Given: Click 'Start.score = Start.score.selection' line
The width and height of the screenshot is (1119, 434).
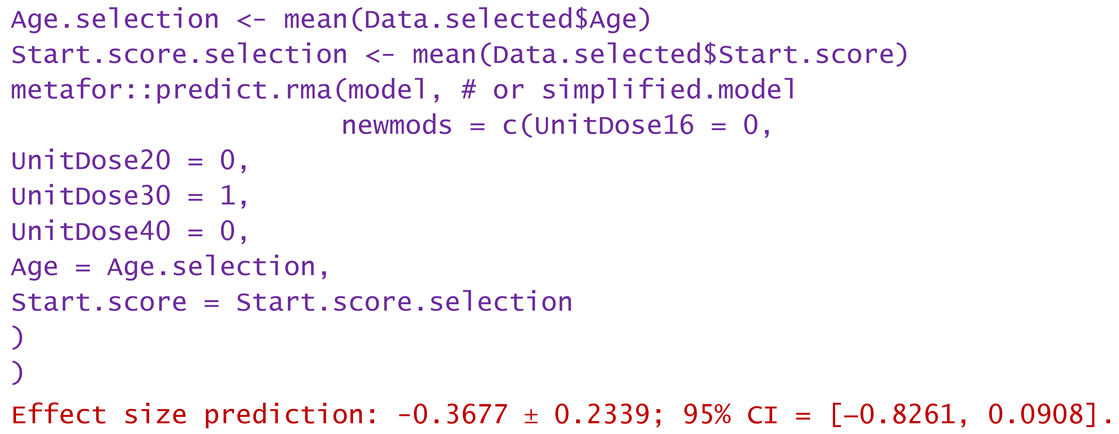Looking at the screenshot, I should pos(291,302).
